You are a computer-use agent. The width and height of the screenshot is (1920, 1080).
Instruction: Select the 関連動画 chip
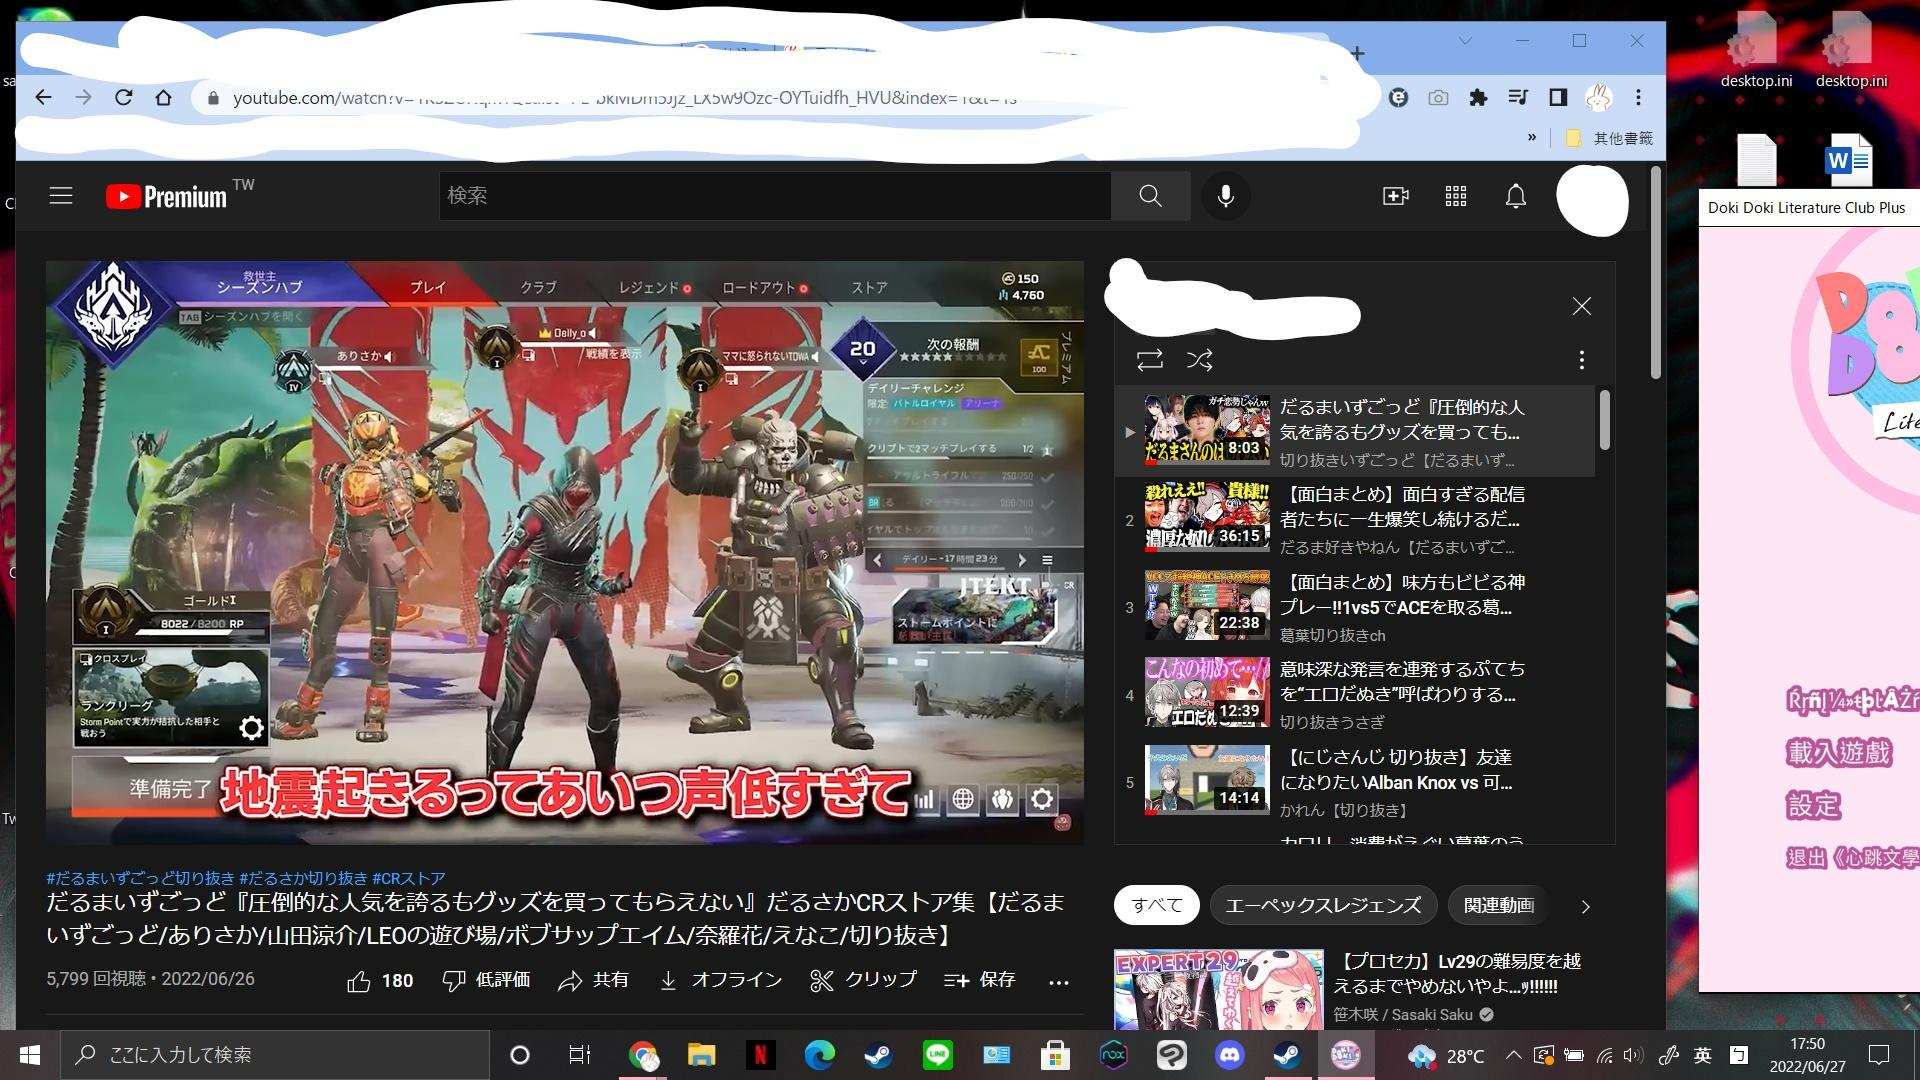pos(1498,905)
